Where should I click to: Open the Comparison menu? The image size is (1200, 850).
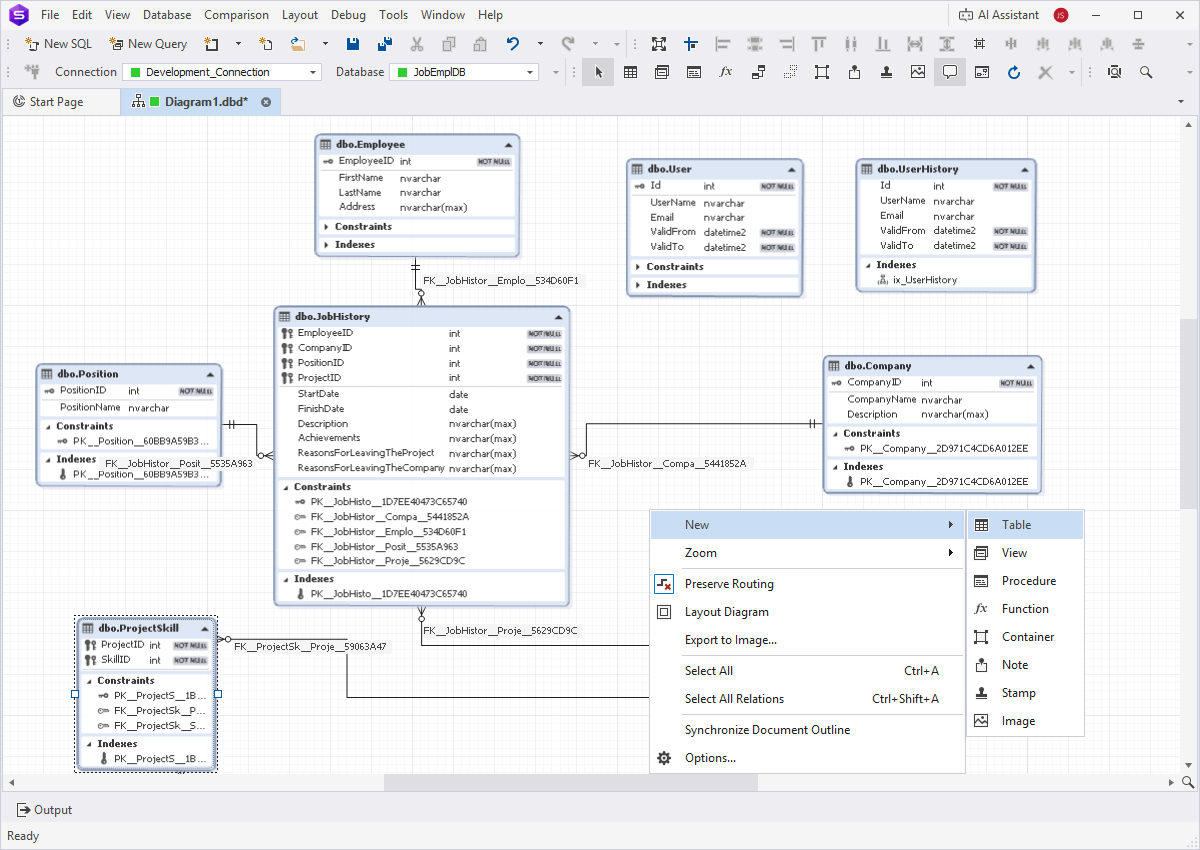pos(236,15)
